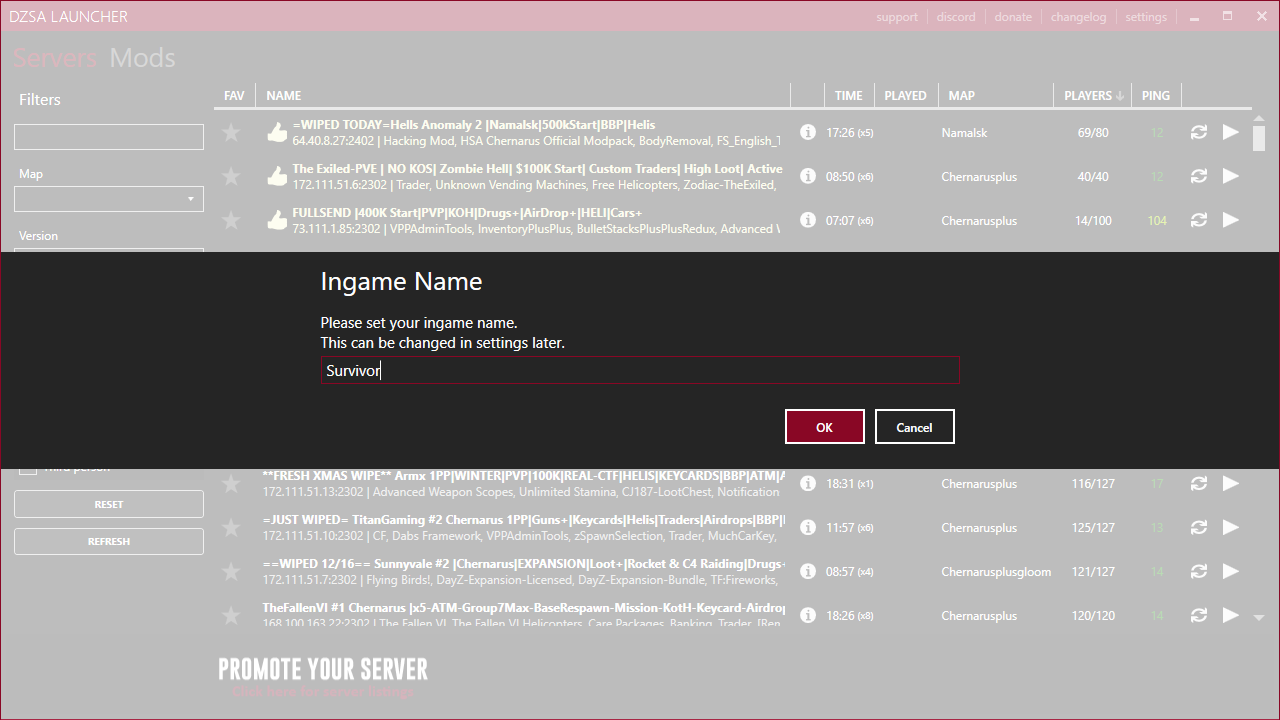
Task: Click Cancel in Ingame Name dialog
Action: tap(914, 427)
